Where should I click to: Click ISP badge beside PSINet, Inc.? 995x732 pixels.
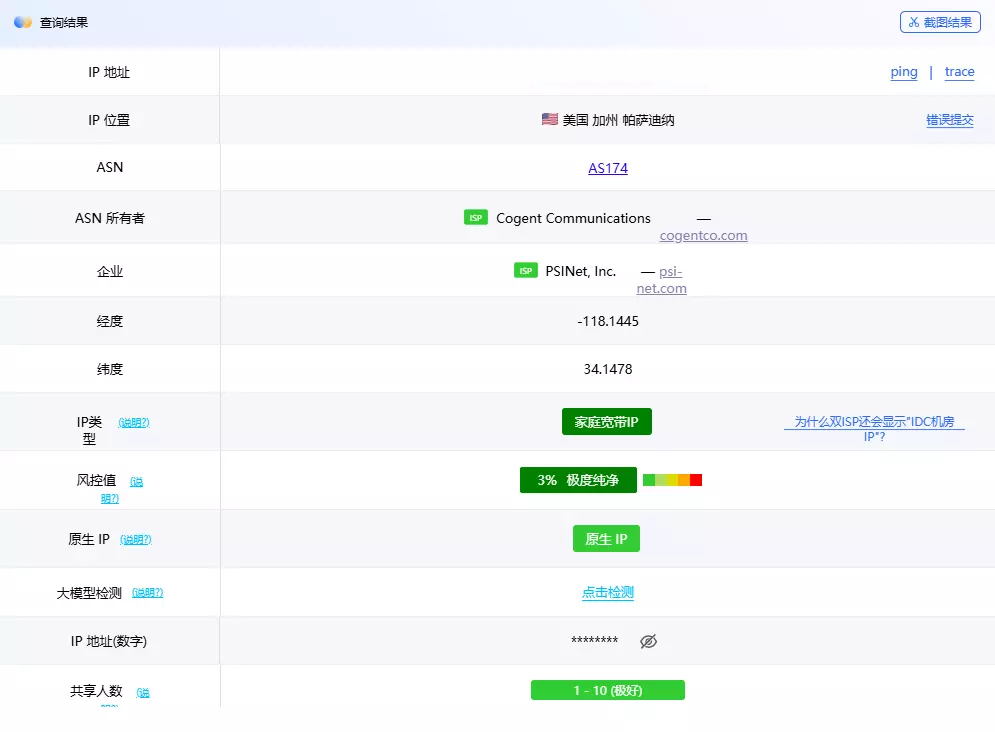(x=525, y=271)
